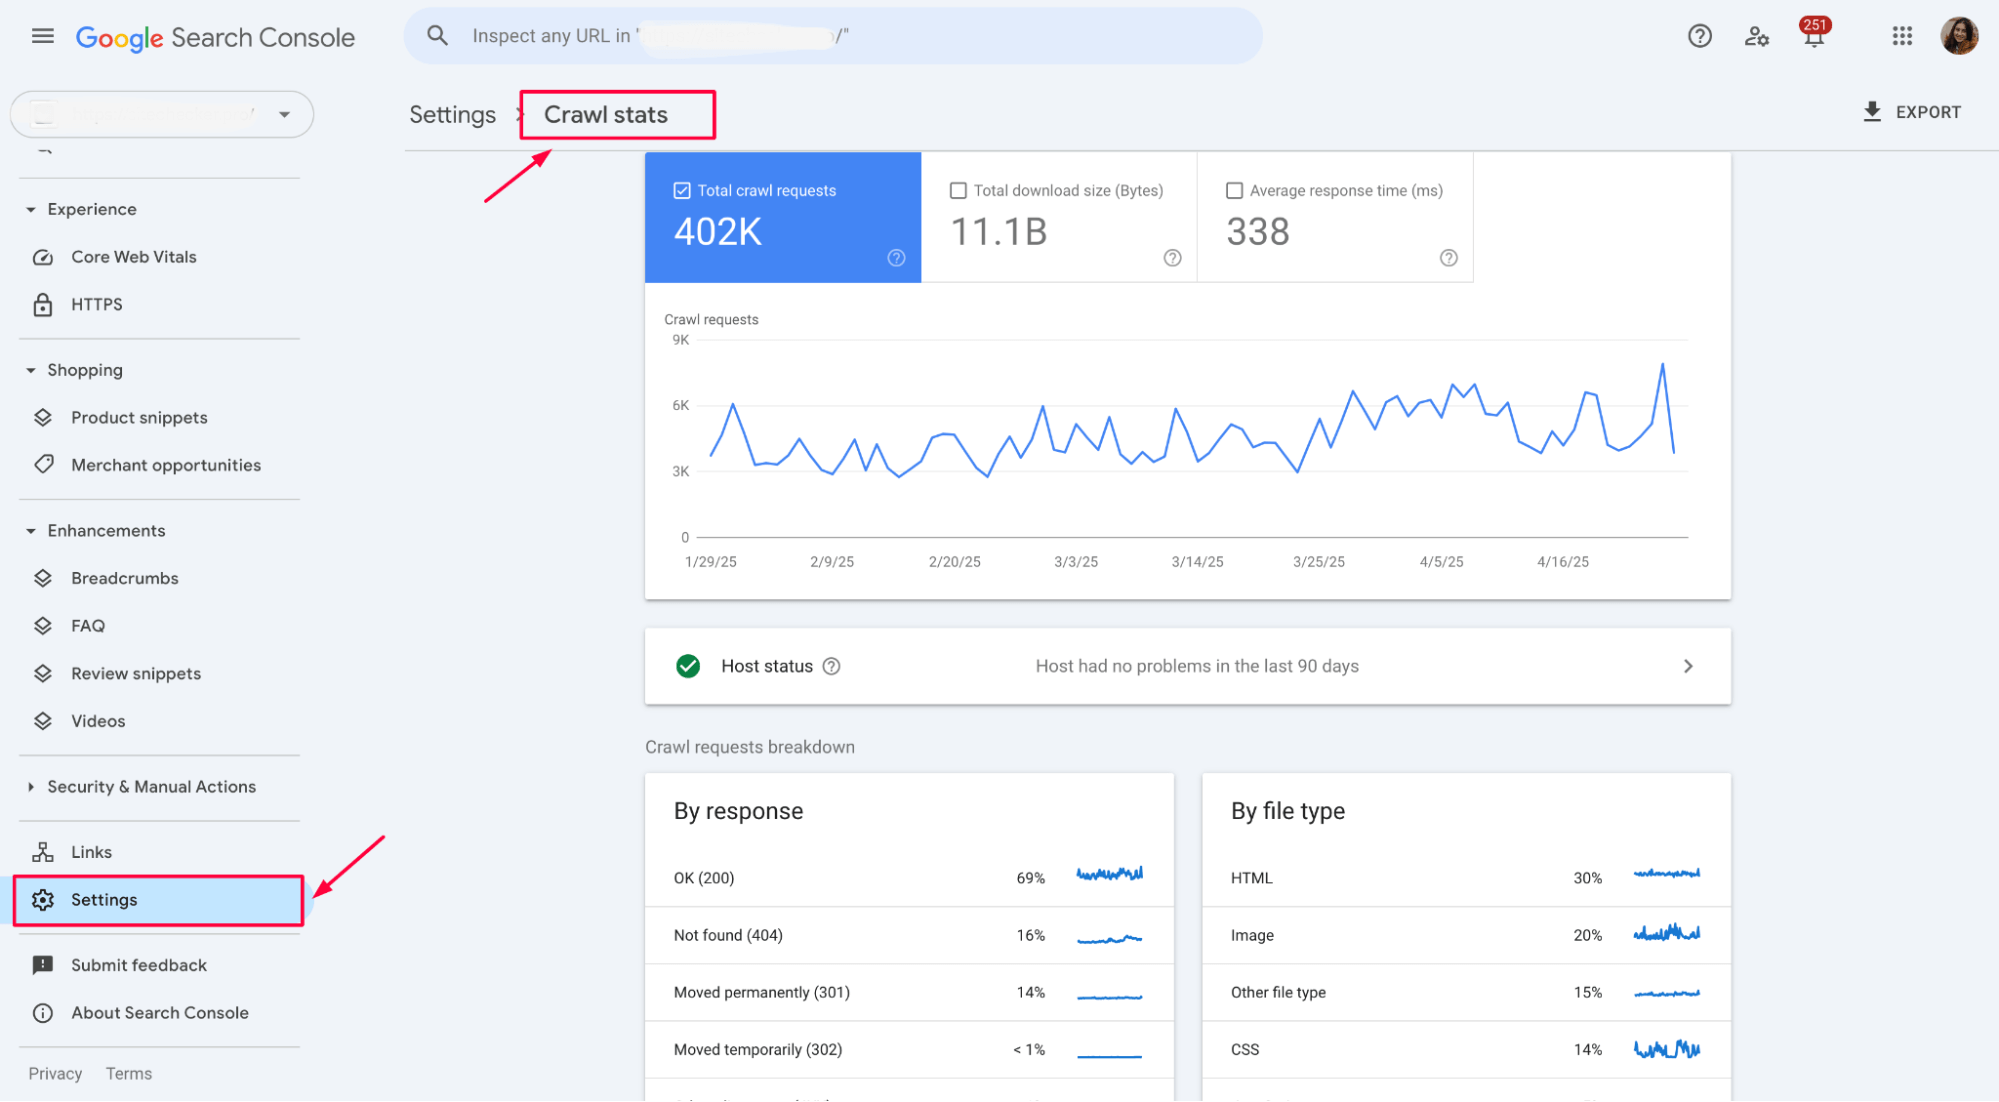Click the Videos layers icon
Image resolution: width=1999 pixels, height=1102 pixels.
43,721
